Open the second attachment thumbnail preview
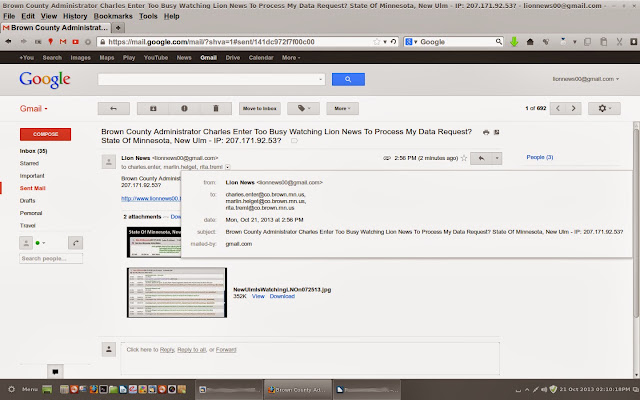Screen dimensions: 640x400 tap(177, 292)
